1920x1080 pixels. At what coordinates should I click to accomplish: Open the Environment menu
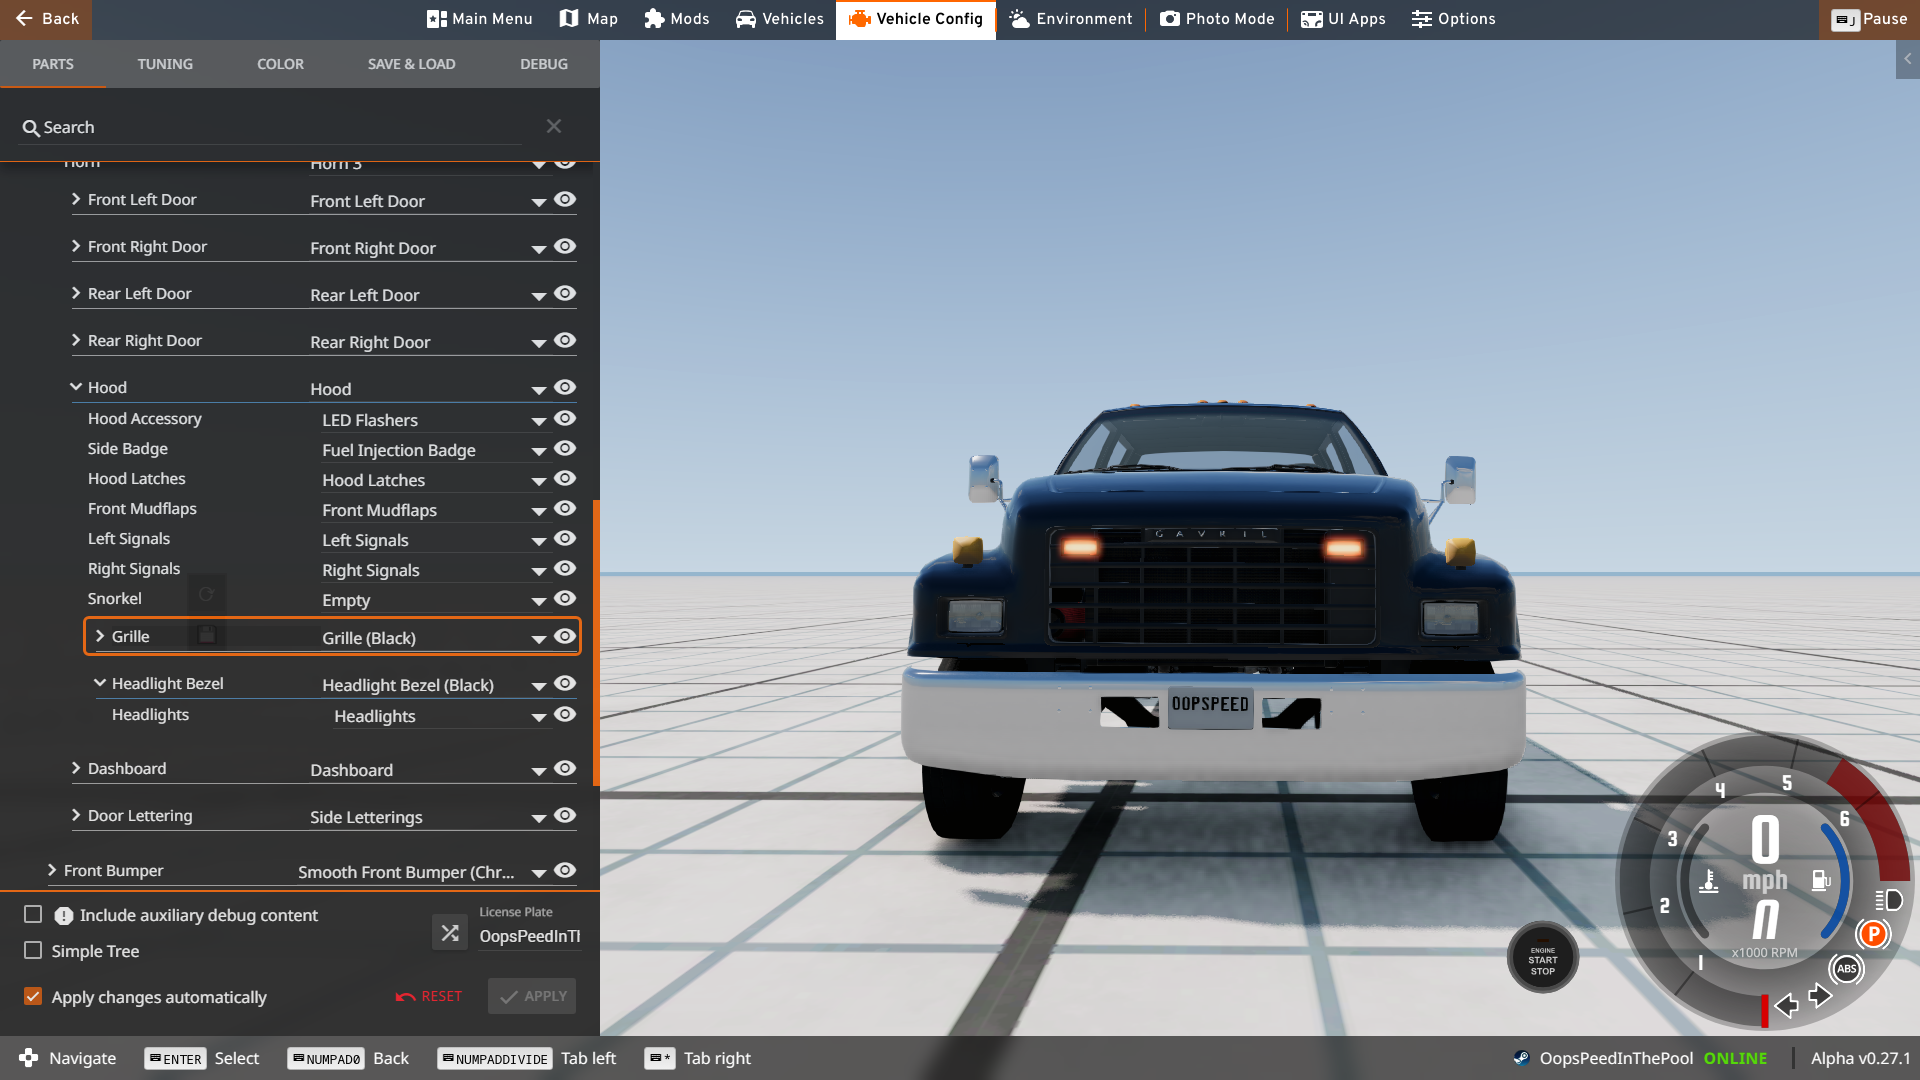(x=1071, y=19)
